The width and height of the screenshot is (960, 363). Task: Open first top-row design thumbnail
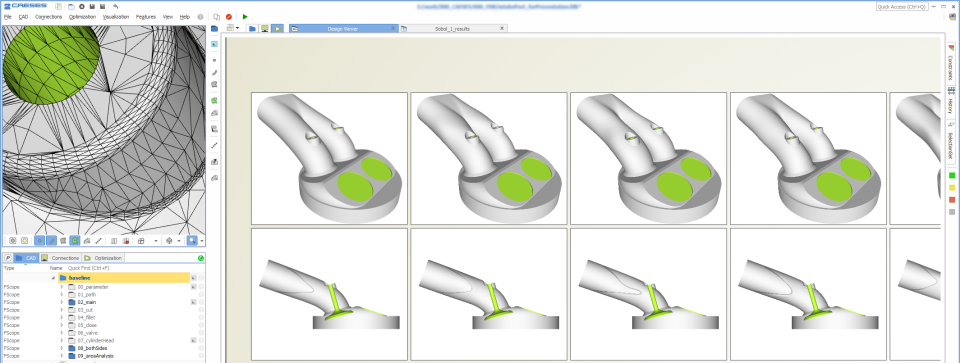point(329,158)
